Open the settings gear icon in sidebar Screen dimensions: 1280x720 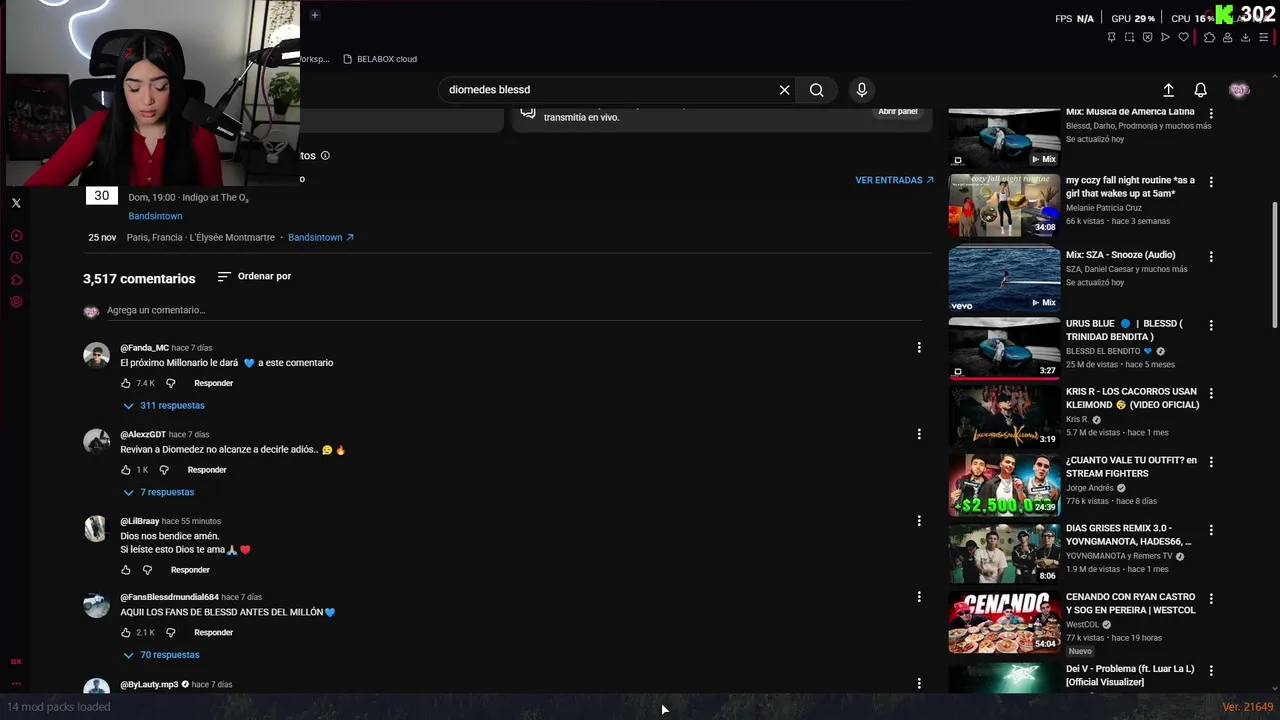(x=16, y=302)
